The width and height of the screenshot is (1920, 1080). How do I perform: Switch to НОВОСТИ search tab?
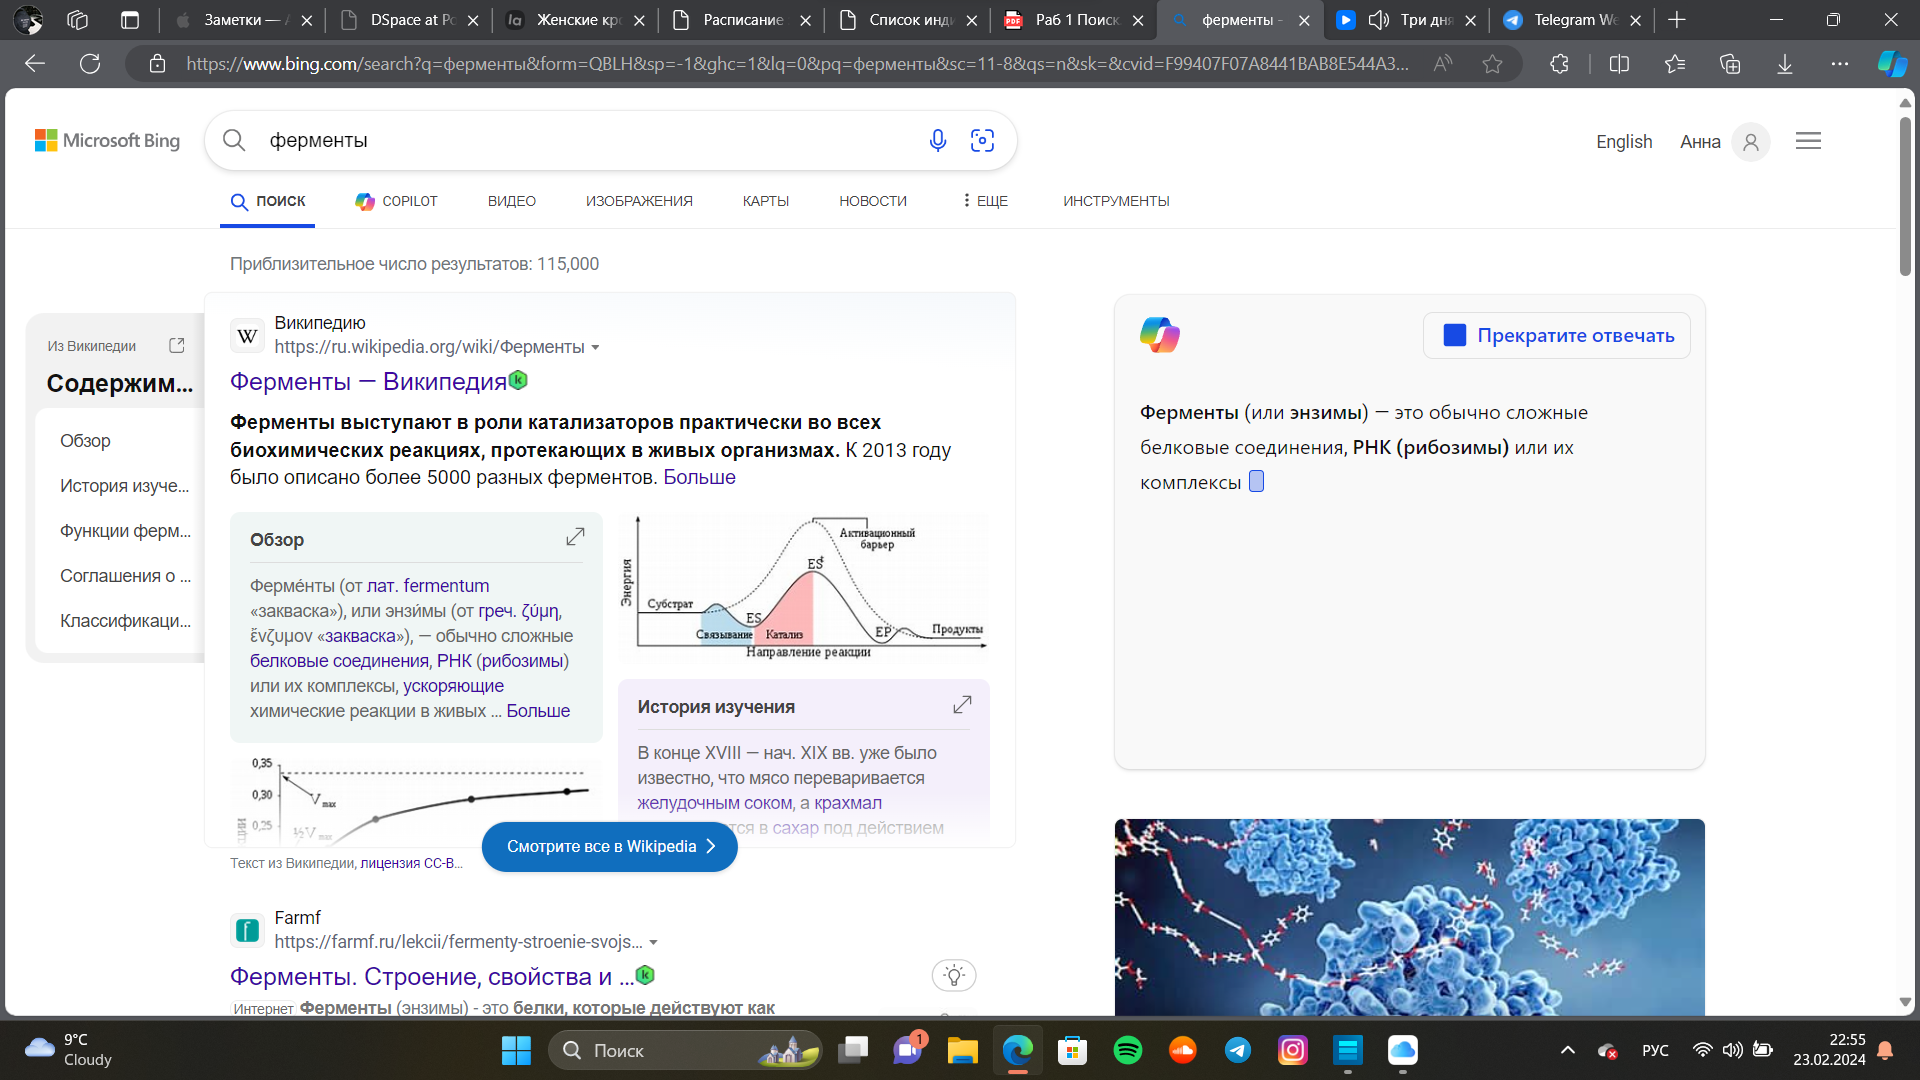[873, 201]
